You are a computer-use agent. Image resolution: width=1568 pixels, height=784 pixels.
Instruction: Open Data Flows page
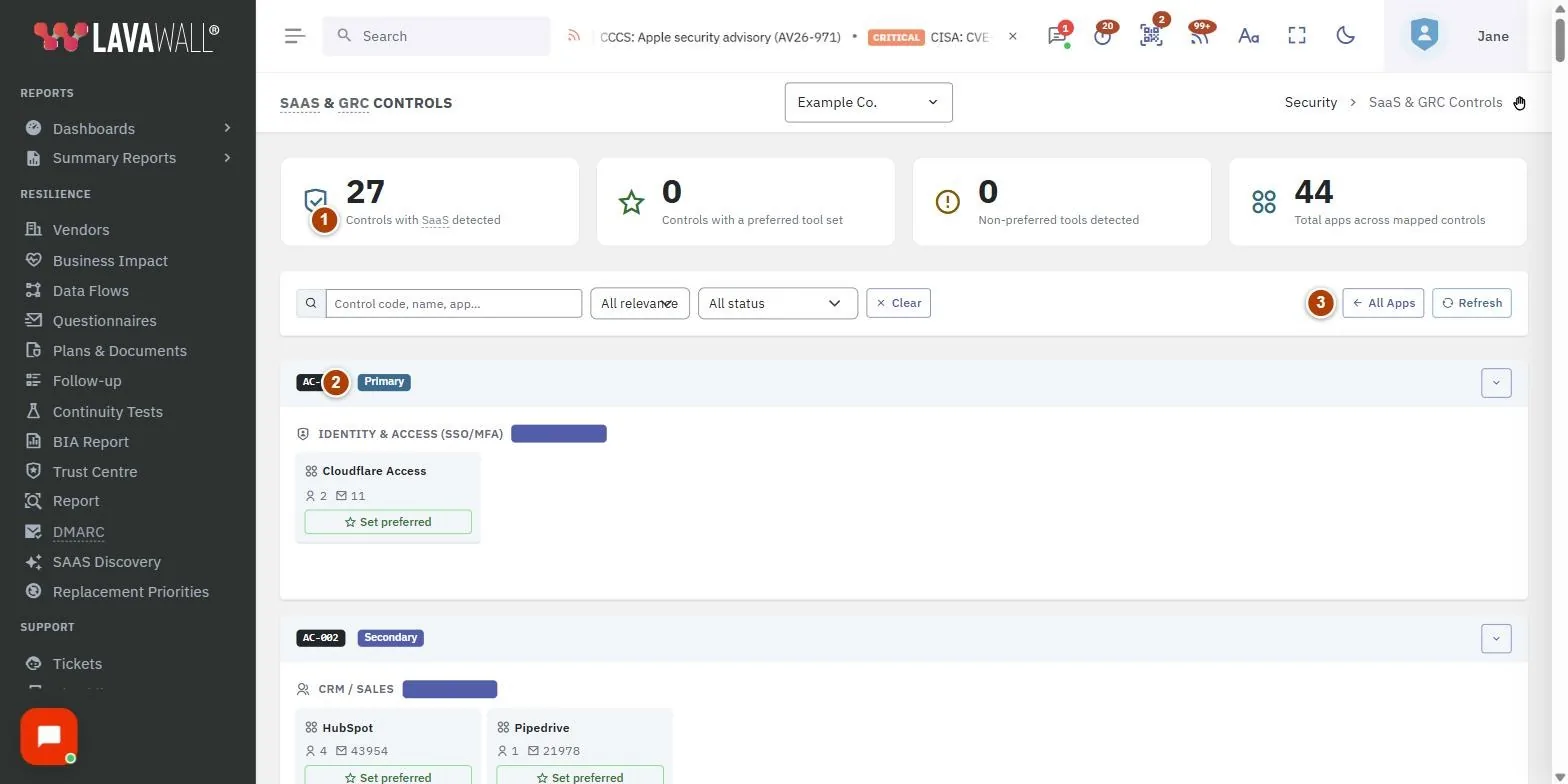90,291
